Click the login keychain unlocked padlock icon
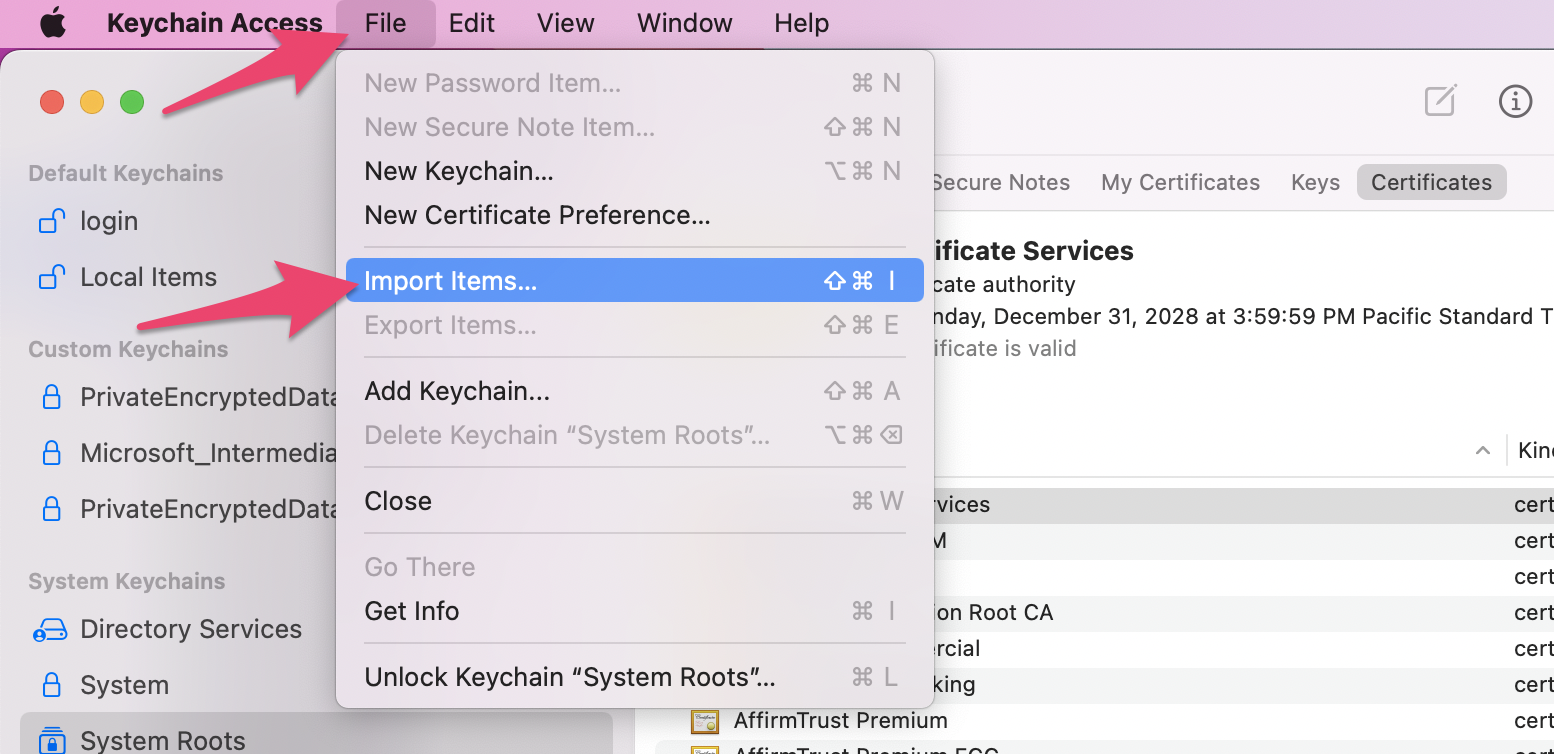1554x754 pixels. [x=52, y=221]
